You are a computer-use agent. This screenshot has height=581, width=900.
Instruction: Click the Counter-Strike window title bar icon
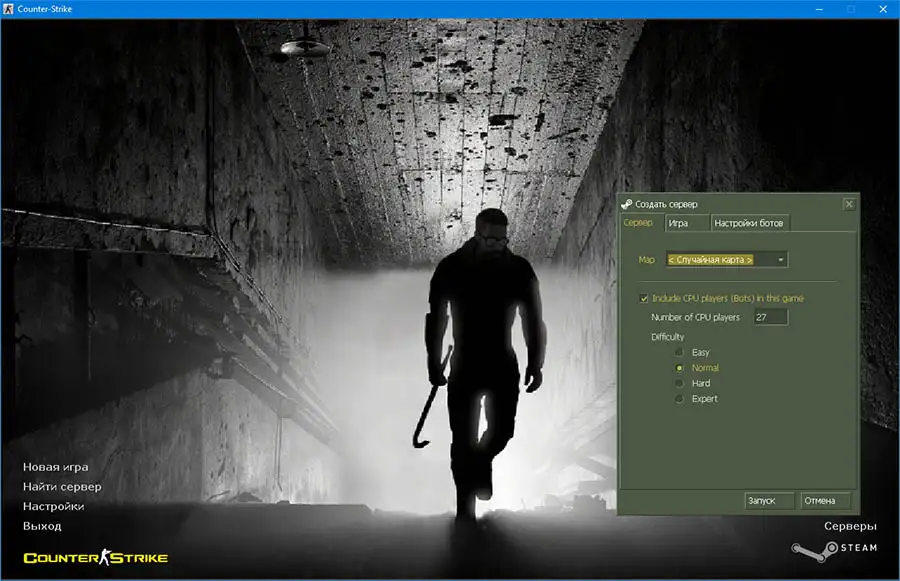[9, 9]
